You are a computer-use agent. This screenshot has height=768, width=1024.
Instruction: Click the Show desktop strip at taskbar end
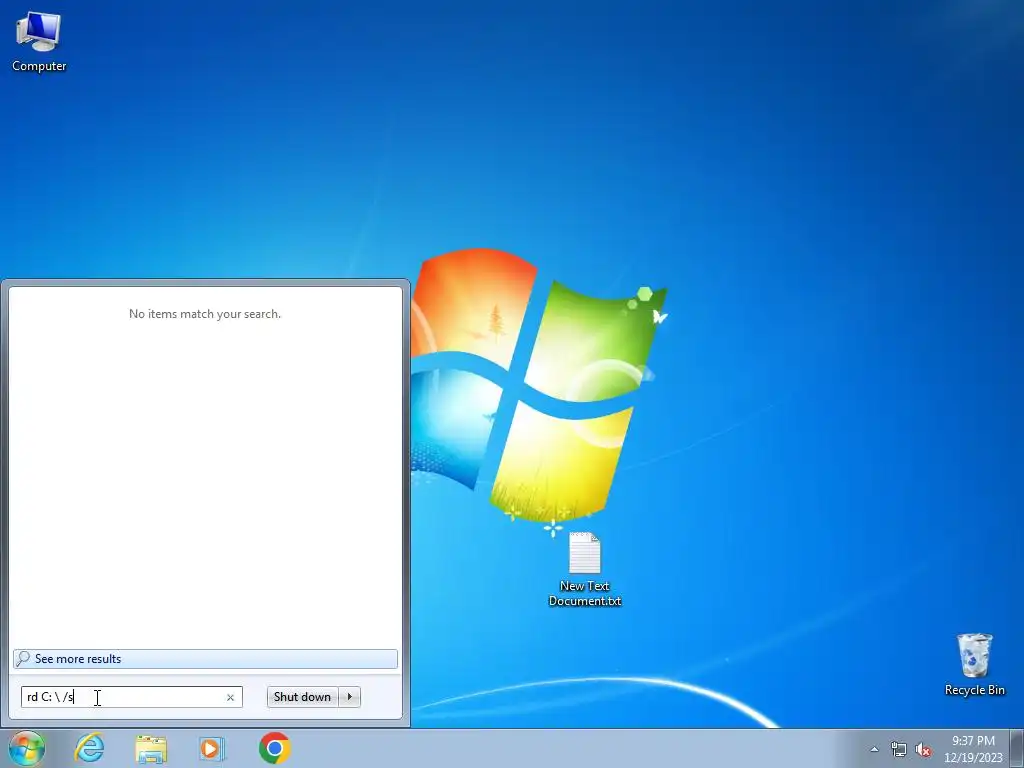pos(1017,748)
